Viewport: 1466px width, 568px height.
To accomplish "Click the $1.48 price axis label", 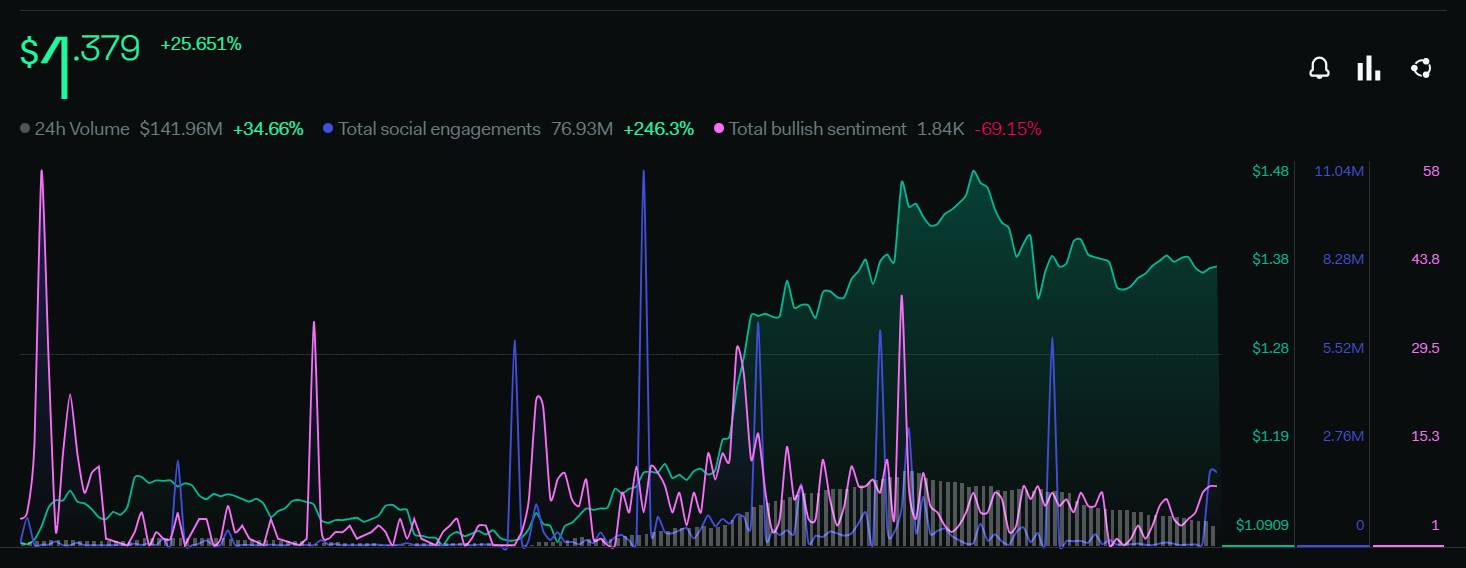I will pyautogui.click(x=1270, y=171).
